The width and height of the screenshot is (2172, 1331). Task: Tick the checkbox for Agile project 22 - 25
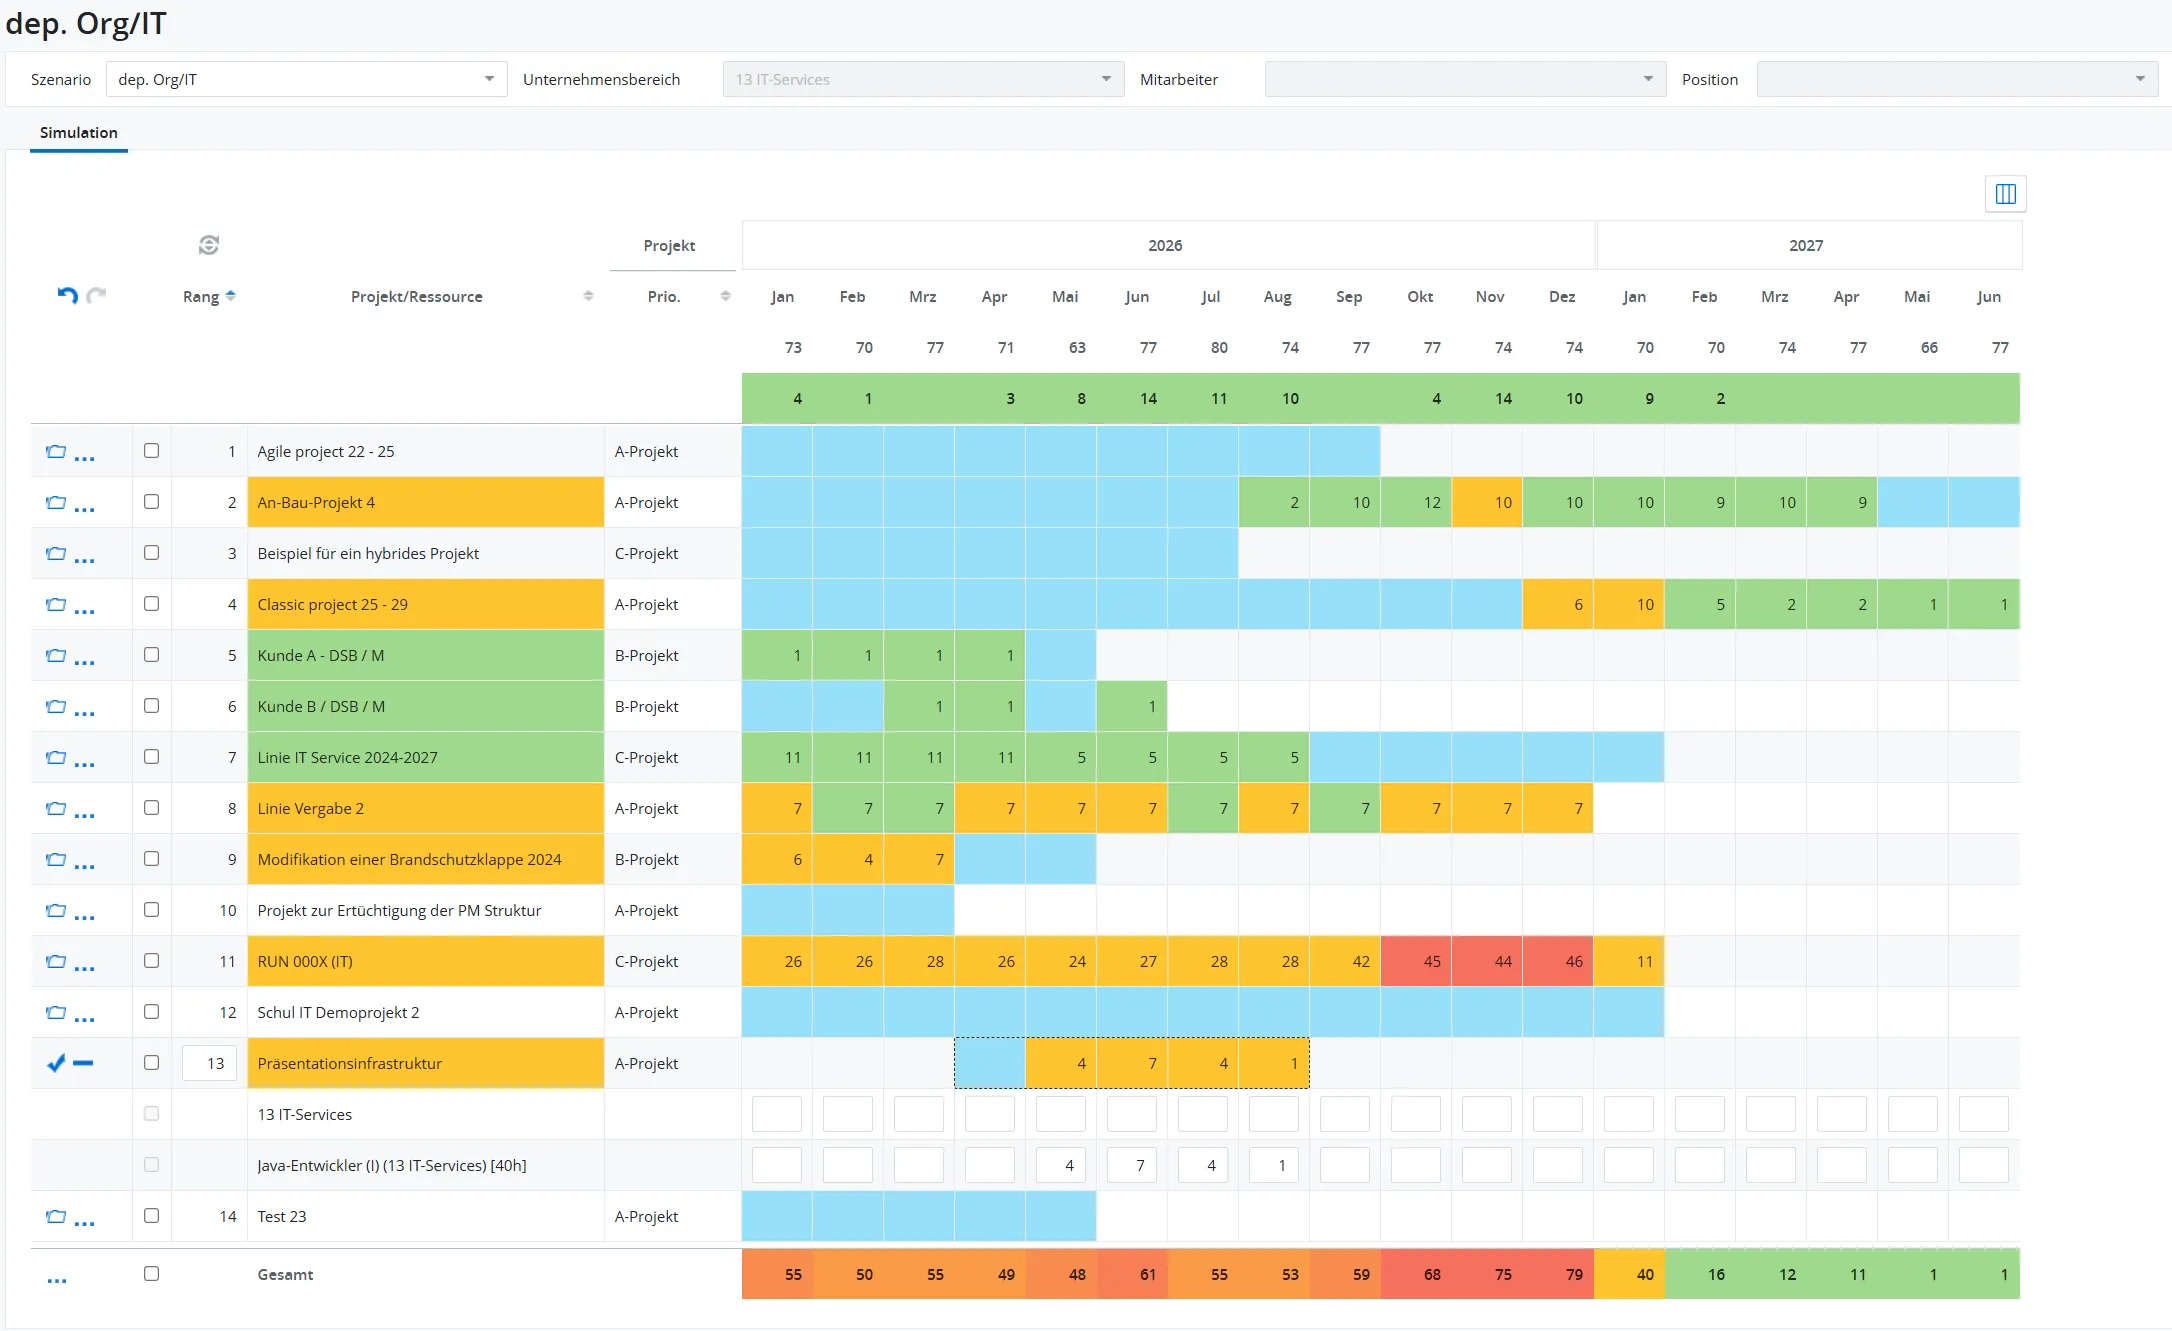151,450
